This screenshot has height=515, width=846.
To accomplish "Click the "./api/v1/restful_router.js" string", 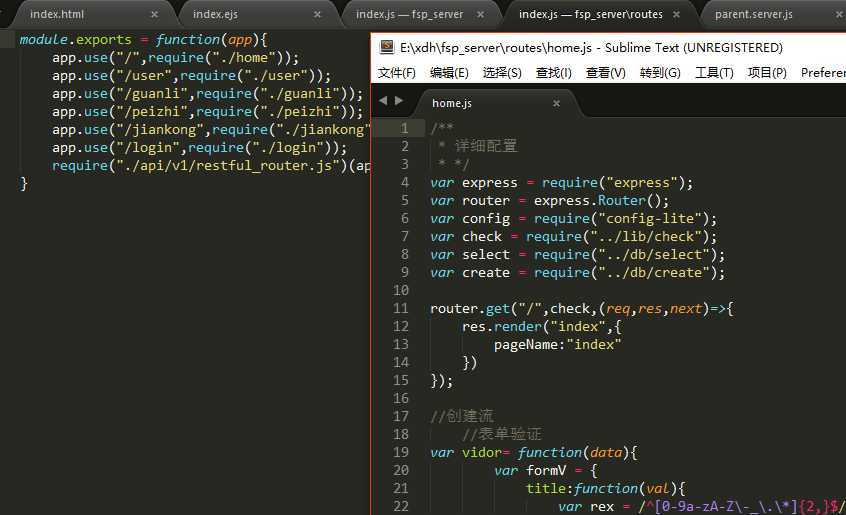I will point(228,166).
